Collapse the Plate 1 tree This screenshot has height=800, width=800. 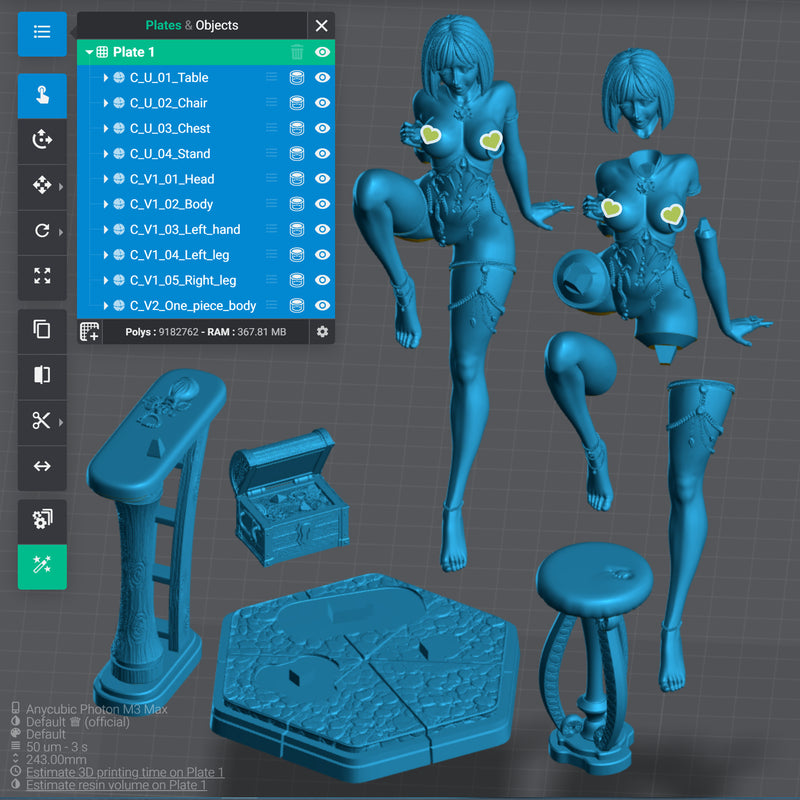(x=89, y=52)
